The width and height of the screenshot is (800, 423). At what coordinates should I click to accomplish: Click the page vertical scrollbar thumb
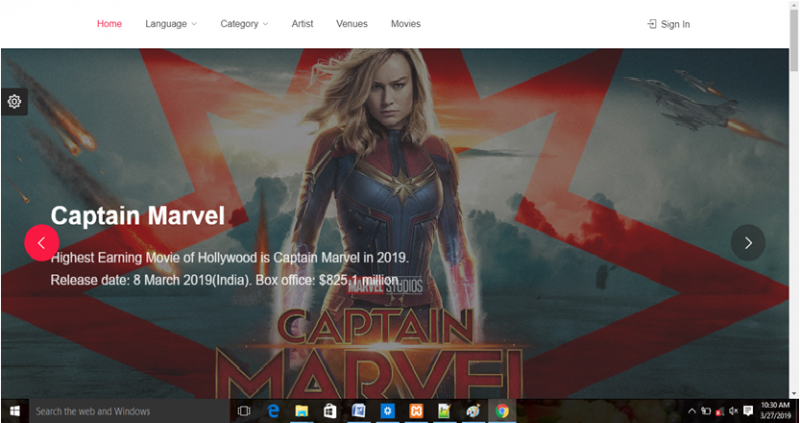(x=794, y=41)
